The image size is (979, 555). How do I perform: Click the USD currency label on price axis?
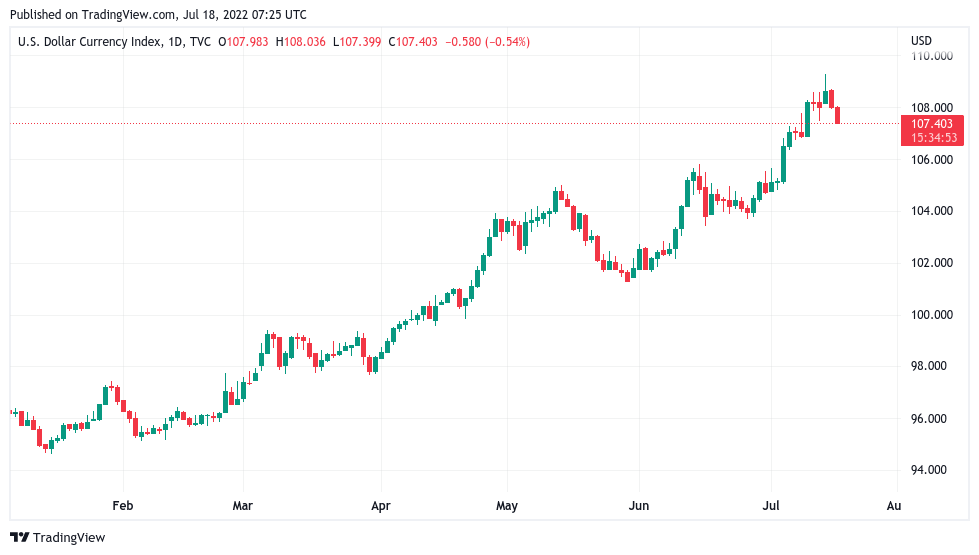point(921,41)
